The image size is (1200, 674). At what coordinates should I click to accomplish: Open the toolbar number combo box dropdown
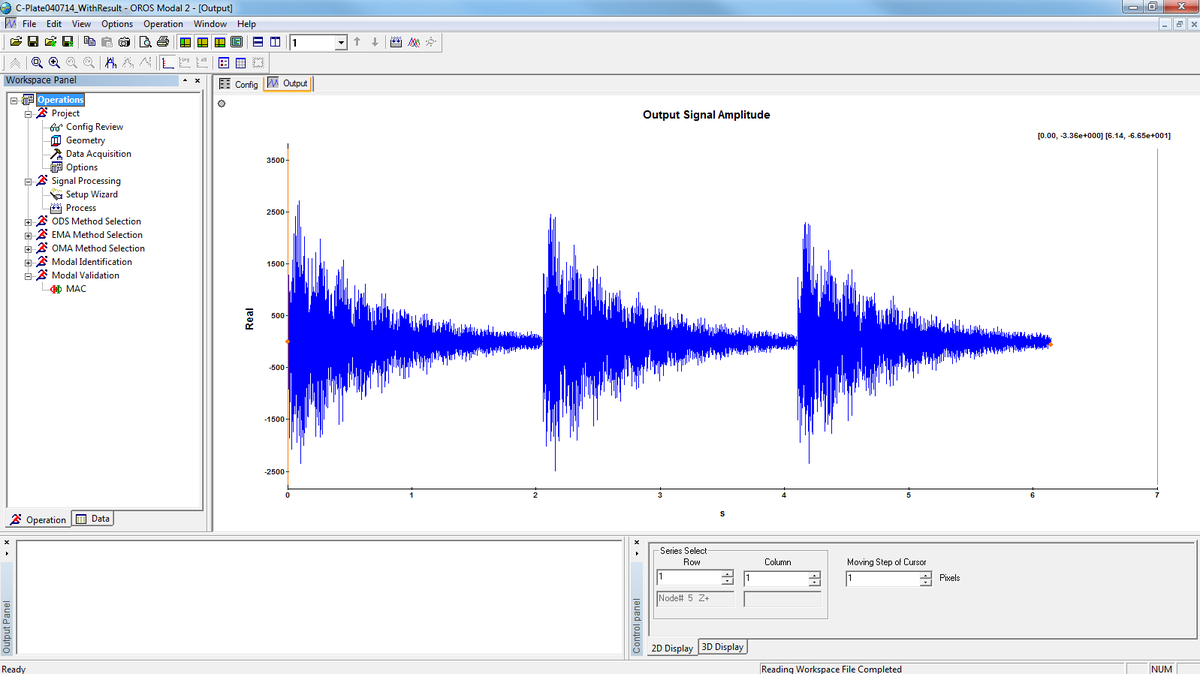click(x=342, y=42)
